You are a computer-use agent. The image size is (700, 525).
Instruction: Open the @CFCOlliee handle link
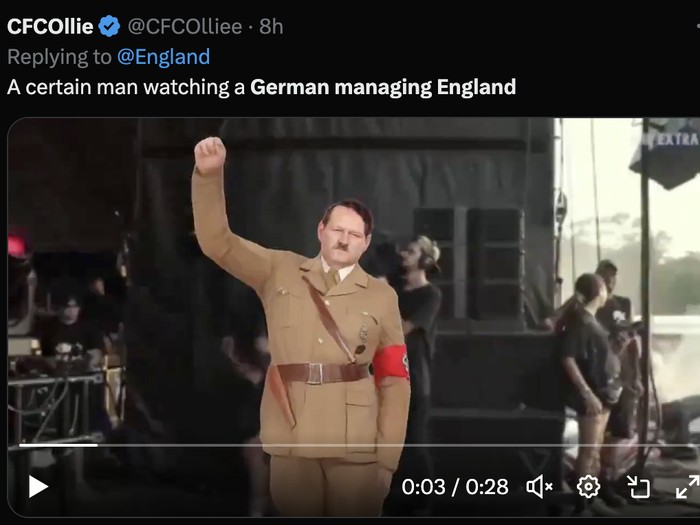(x=185, y=26)
